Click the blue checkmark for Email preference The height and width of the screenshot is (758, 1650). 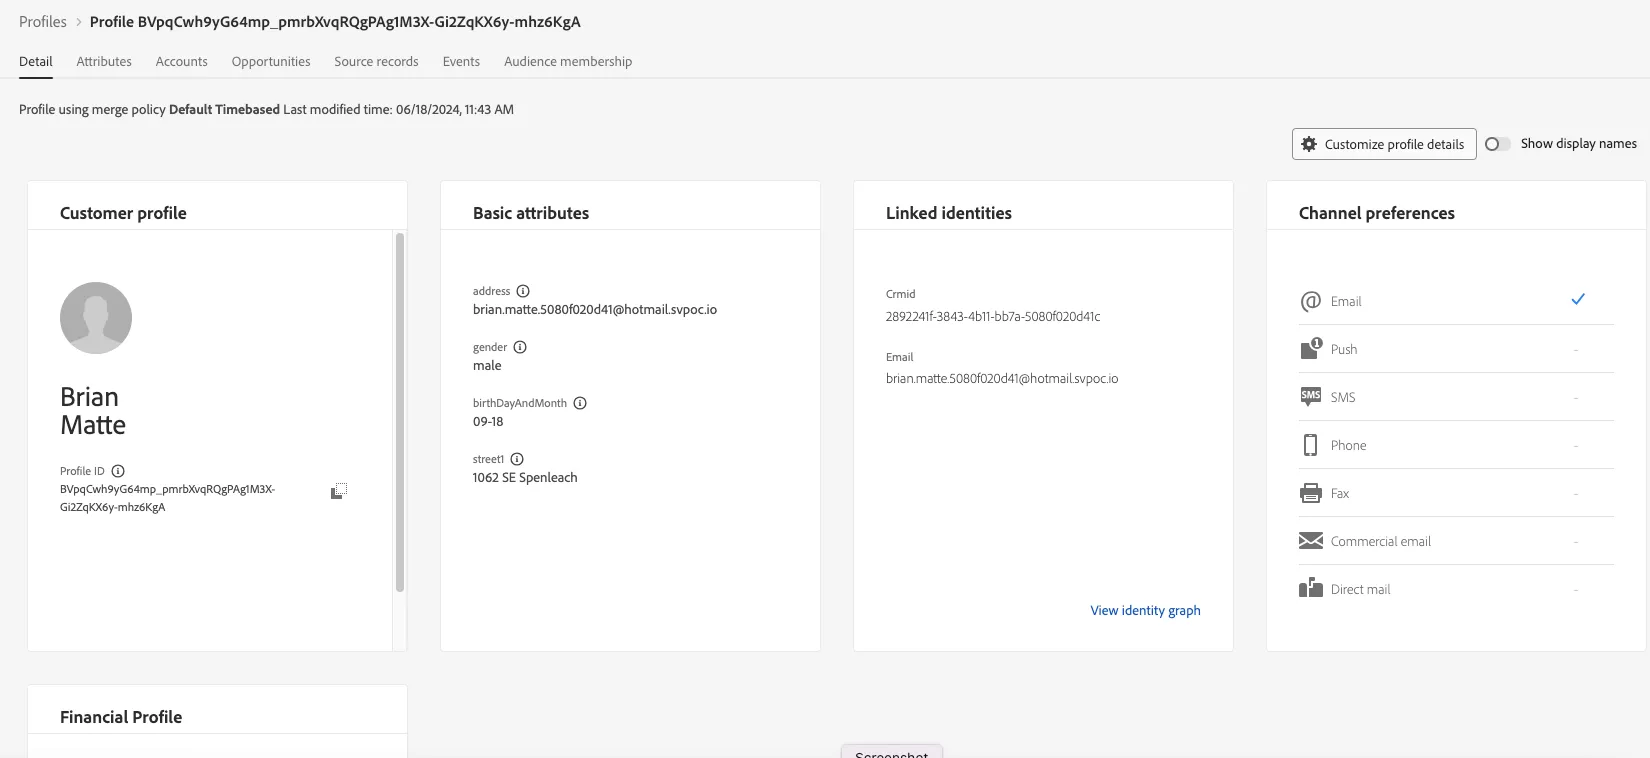point(1578,299)
